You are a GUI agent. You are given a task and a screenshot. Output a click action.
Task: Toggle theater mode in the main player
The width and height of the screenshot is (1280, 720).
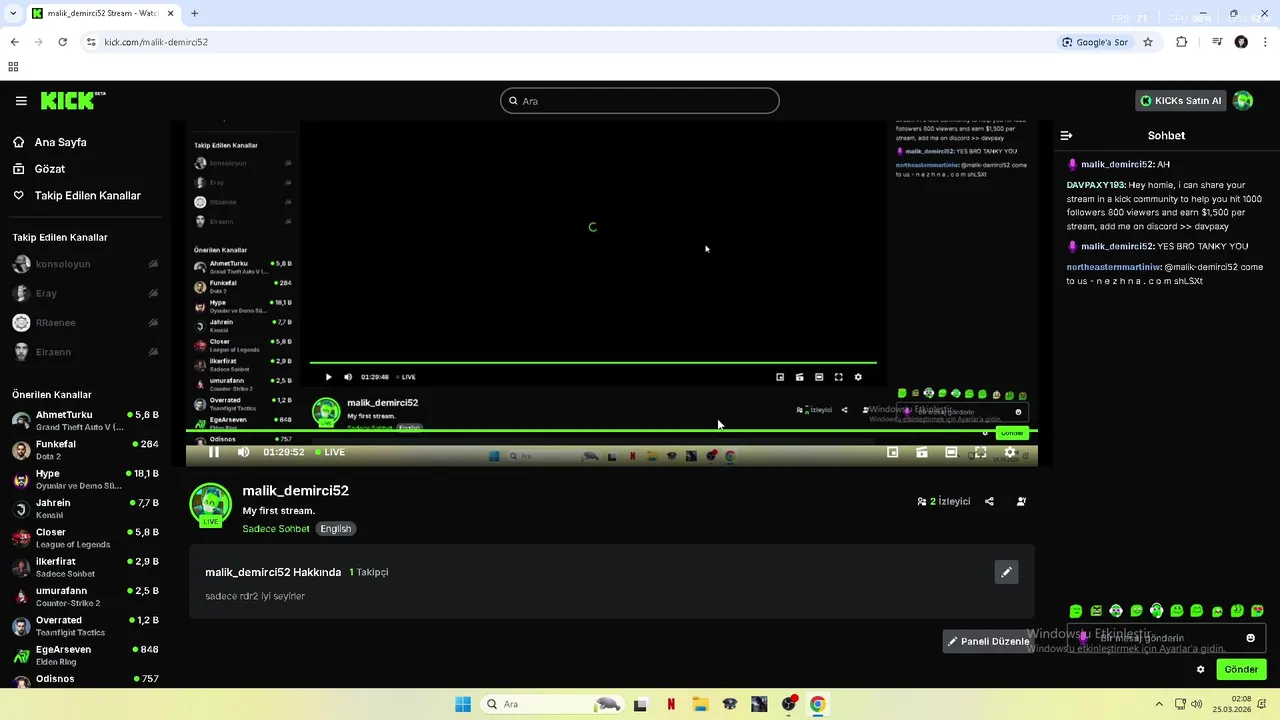coord(951,452)
